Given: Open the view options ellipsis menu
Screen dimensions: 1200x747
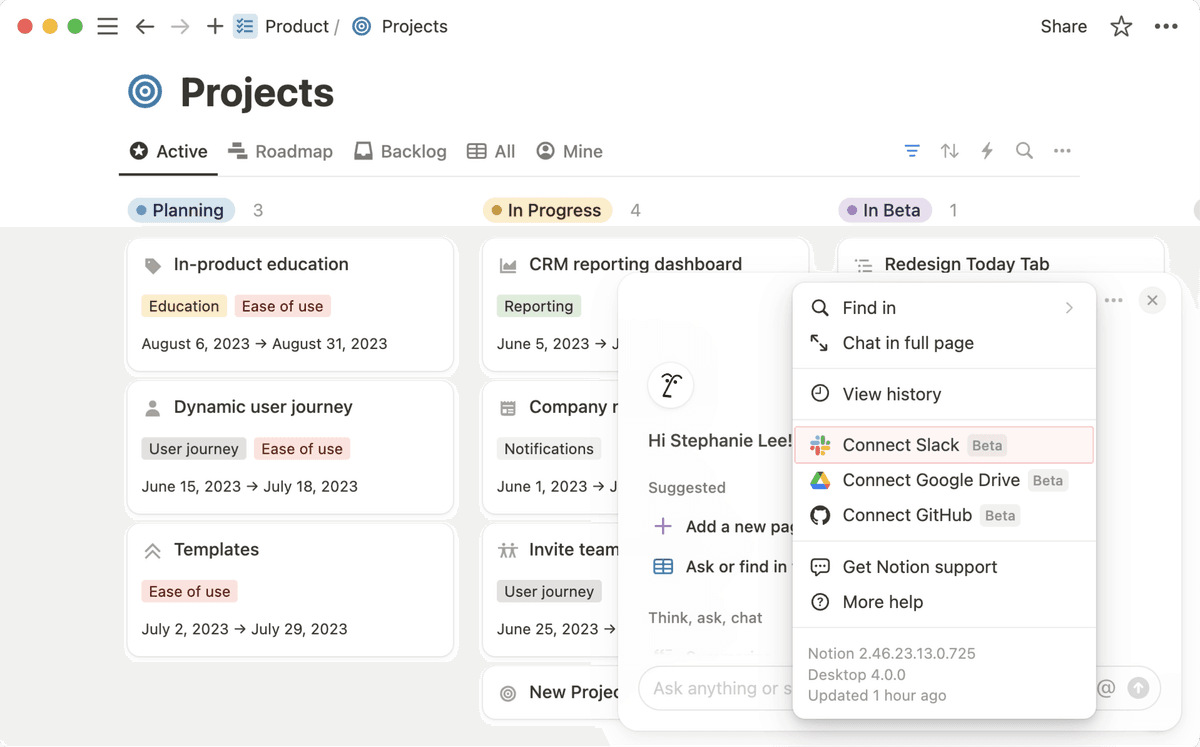Looking at the screenshot, I should coord(1062,151).
